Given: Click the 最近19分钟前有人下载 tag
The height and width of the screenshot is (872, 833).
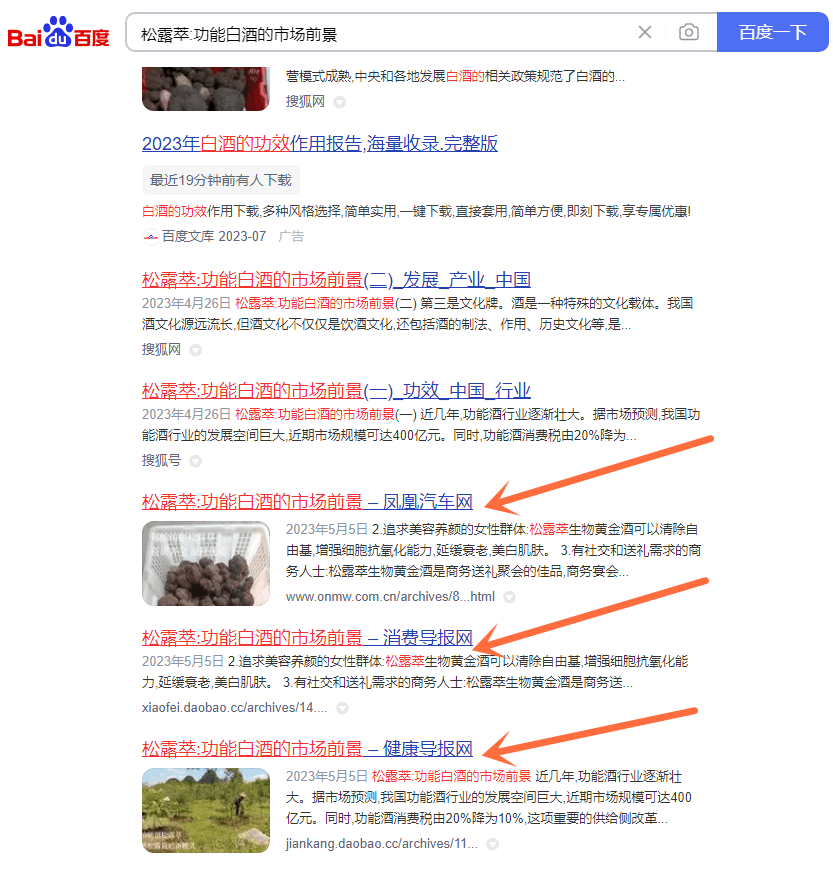Looking at the screenshot, I should (x=221, y=180).
